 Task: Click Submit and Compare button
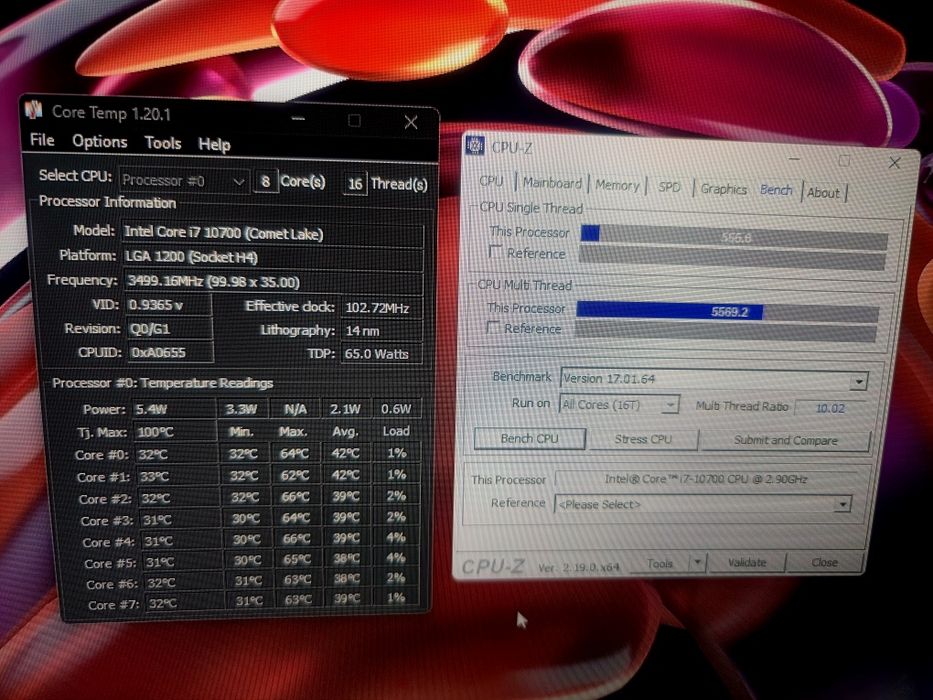(785, 440)
